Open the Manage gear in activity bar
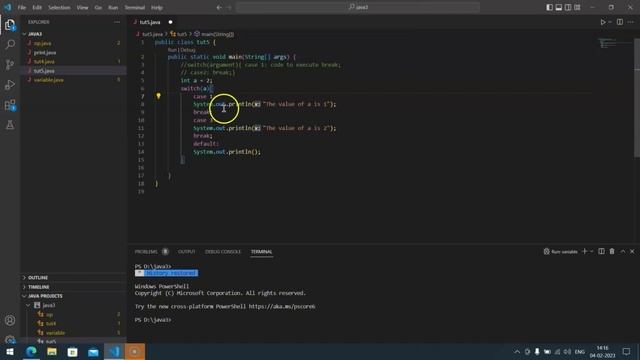 tap(10, 339)
